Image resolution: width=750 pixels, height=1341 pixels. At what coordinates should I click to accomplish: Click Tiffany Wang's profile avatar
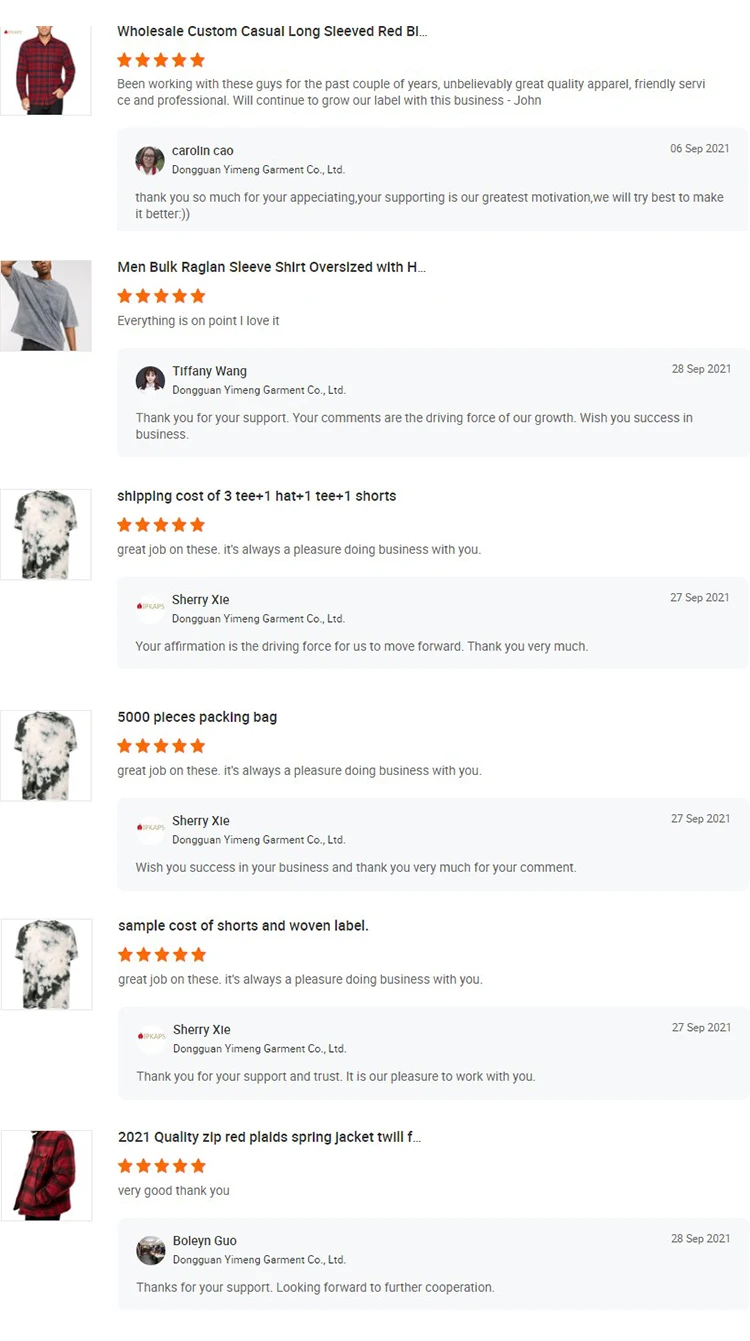point(150,380)
